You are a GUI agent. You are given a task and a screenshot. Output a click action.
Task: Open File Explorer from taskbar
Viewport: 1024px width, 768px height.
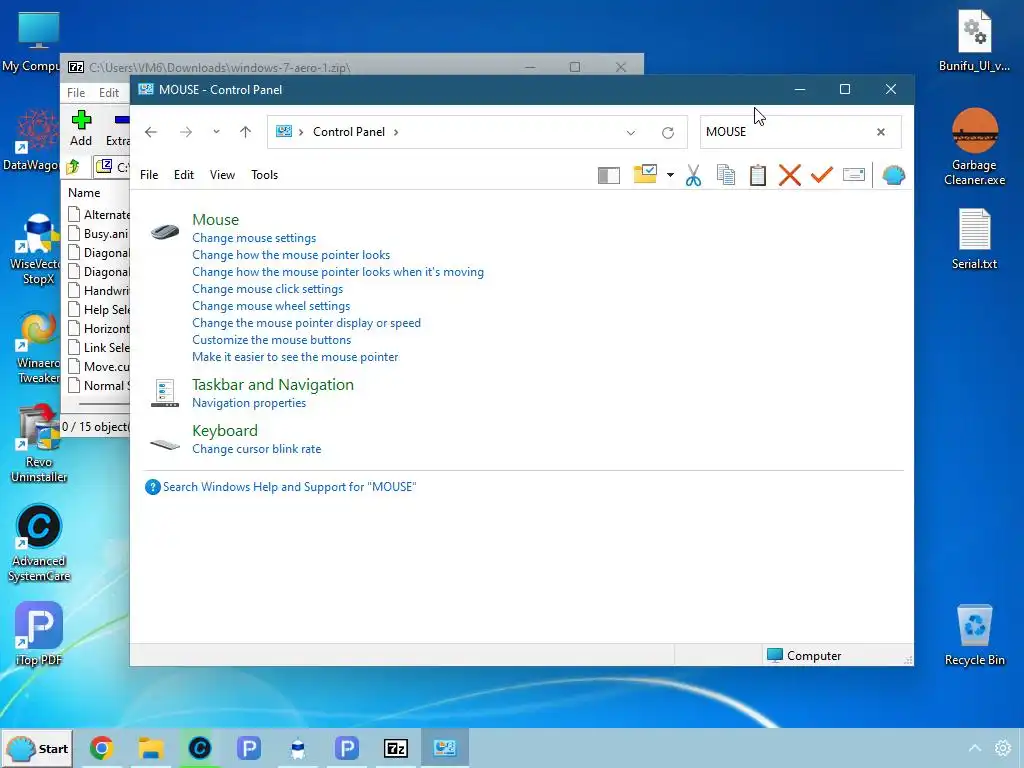click(150, 748)
